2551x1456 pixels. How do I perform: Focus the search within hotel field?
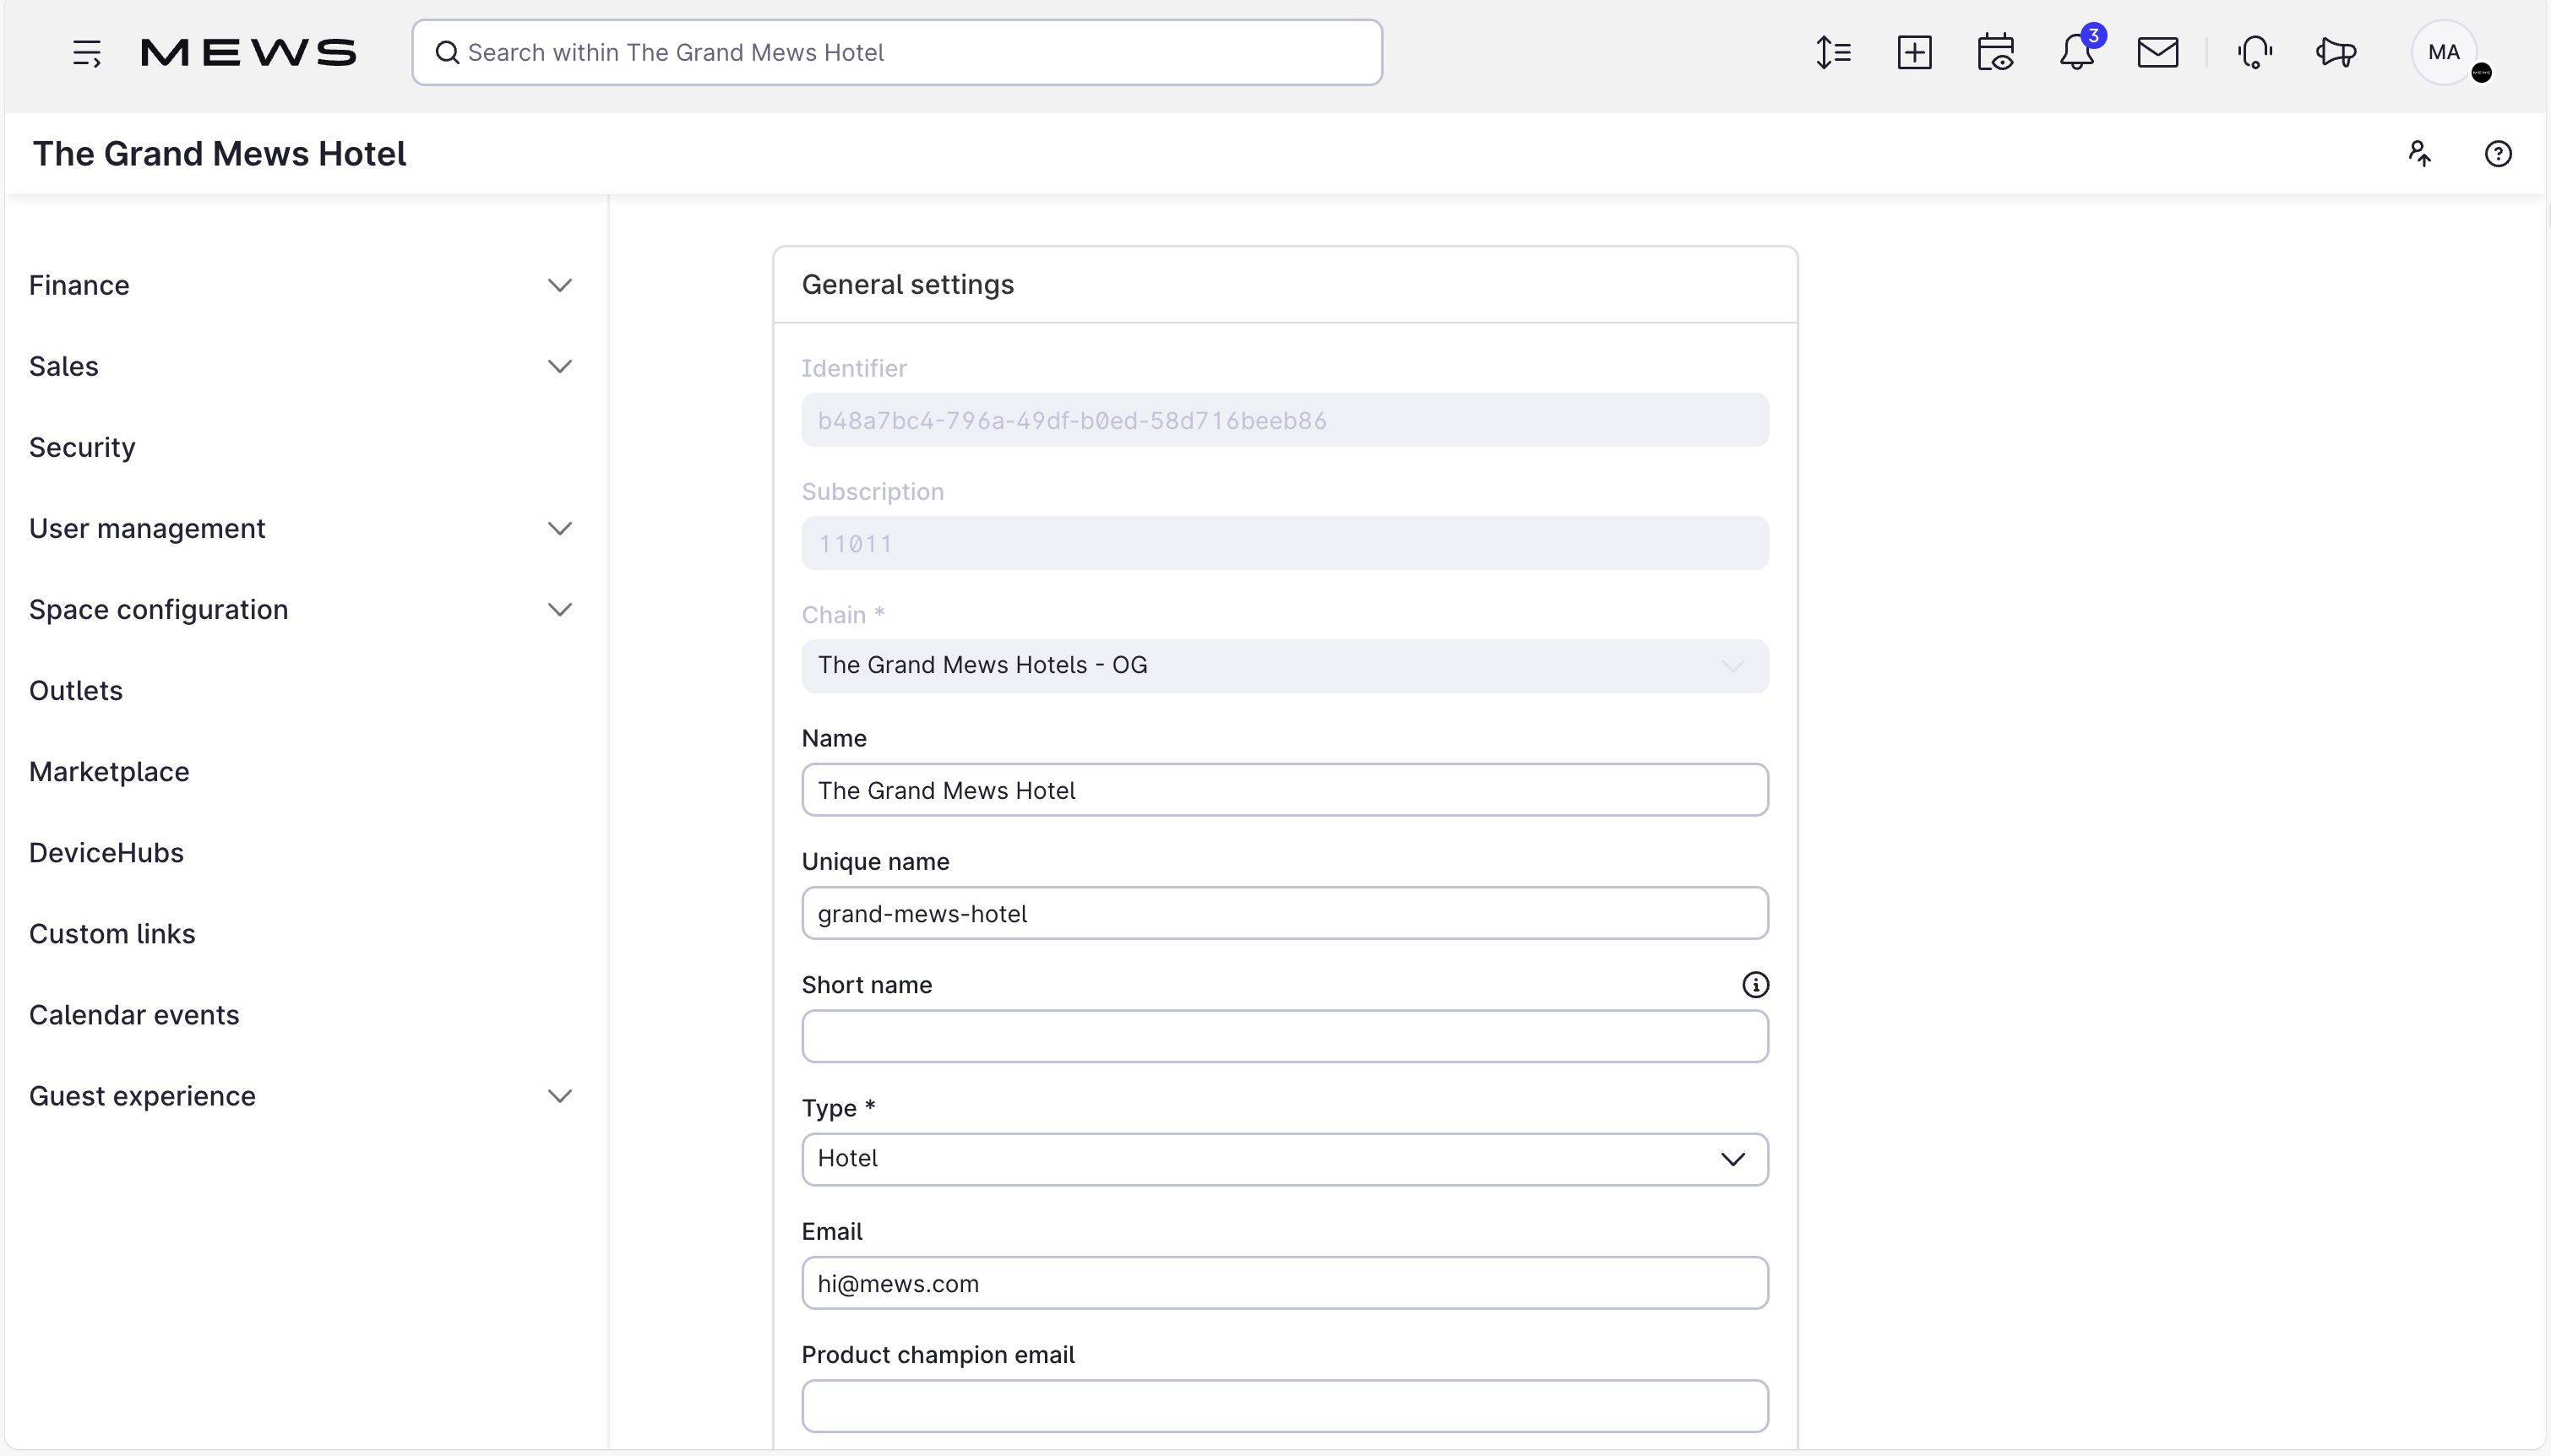(897, 53)
